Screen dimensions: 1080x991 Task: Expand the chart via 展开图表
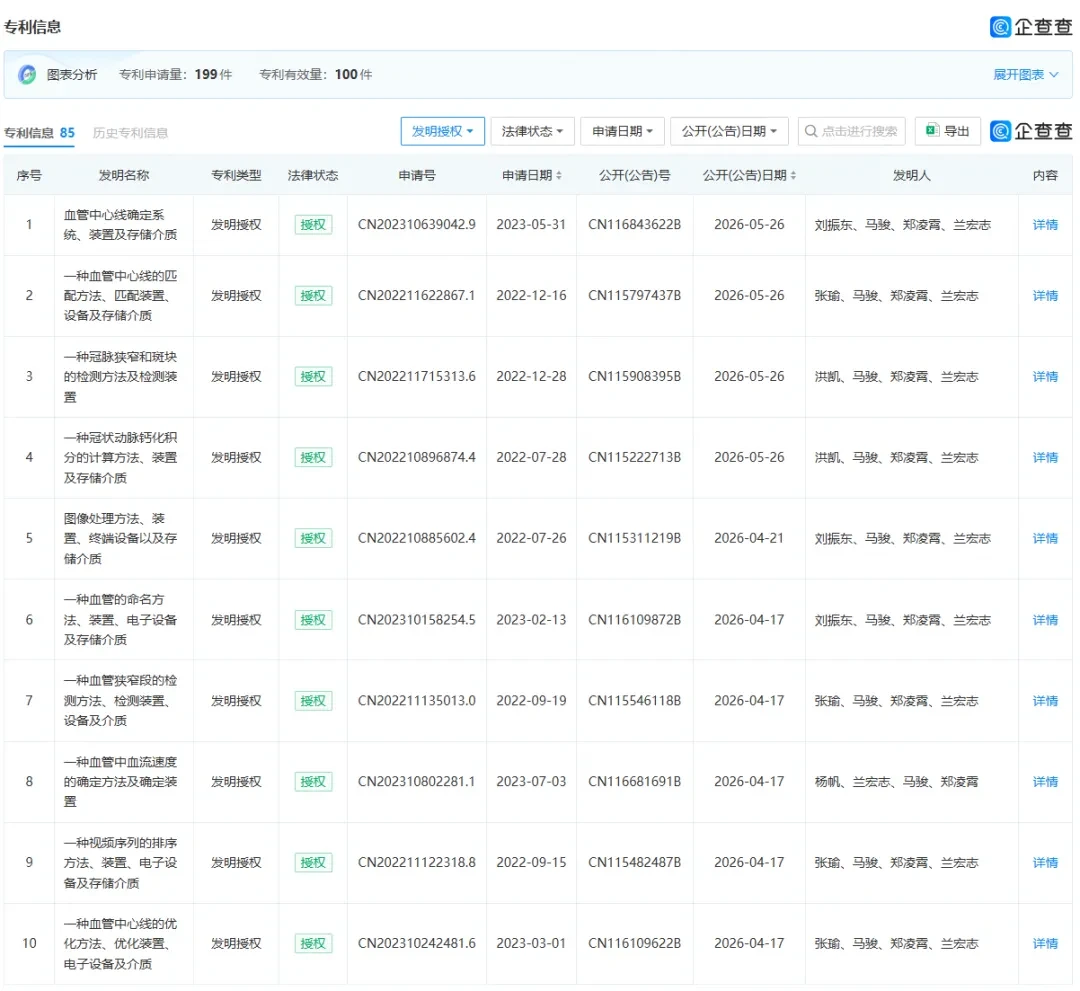(1025, 74)
